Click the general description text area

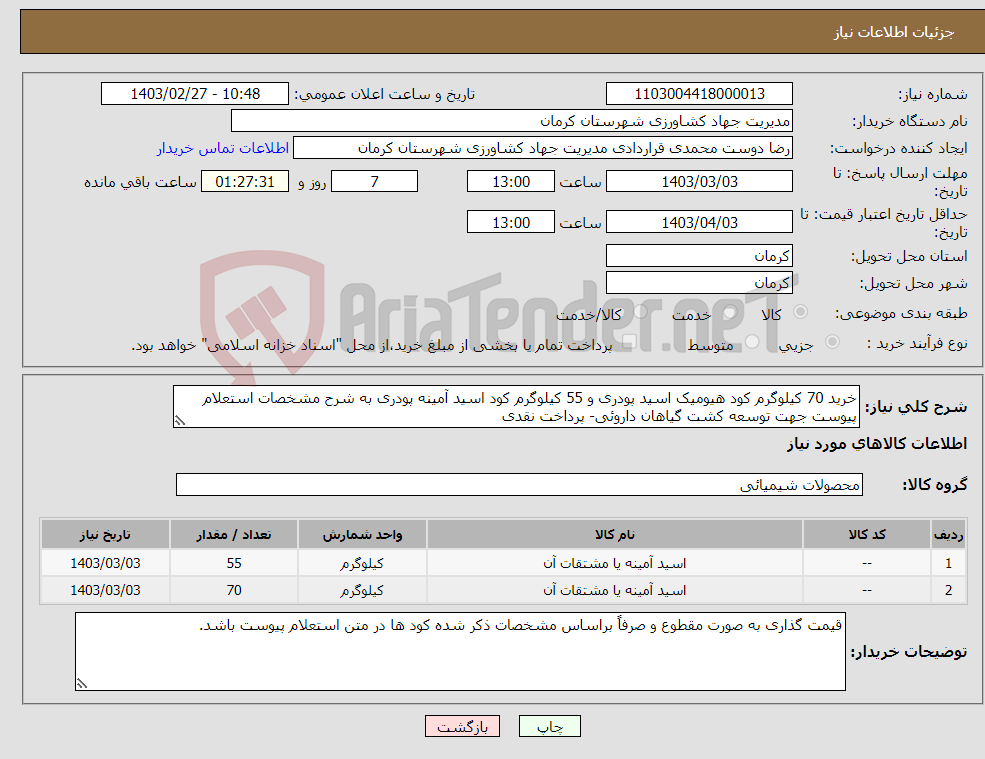click(516, 407)
